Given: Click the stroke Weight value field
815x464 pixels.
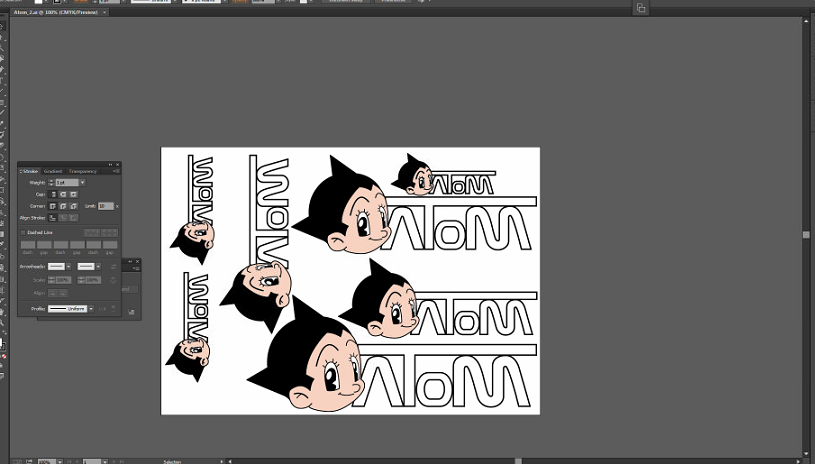Looking at the screenshot, I should [x=67, y=183].
